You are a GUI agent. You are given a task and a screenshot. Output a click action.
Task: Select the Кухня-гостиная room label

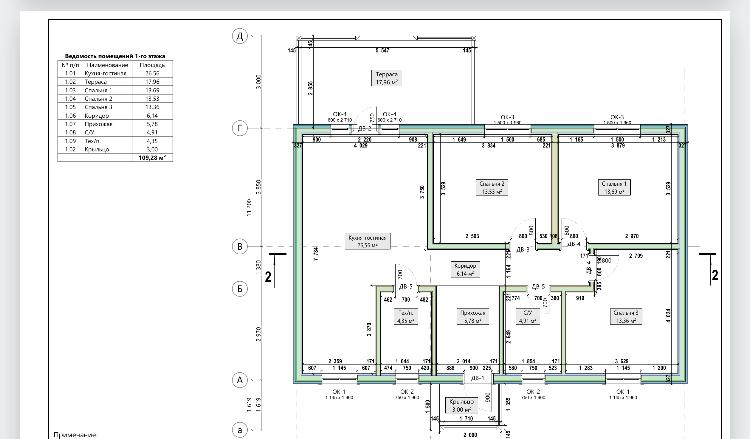367,241
